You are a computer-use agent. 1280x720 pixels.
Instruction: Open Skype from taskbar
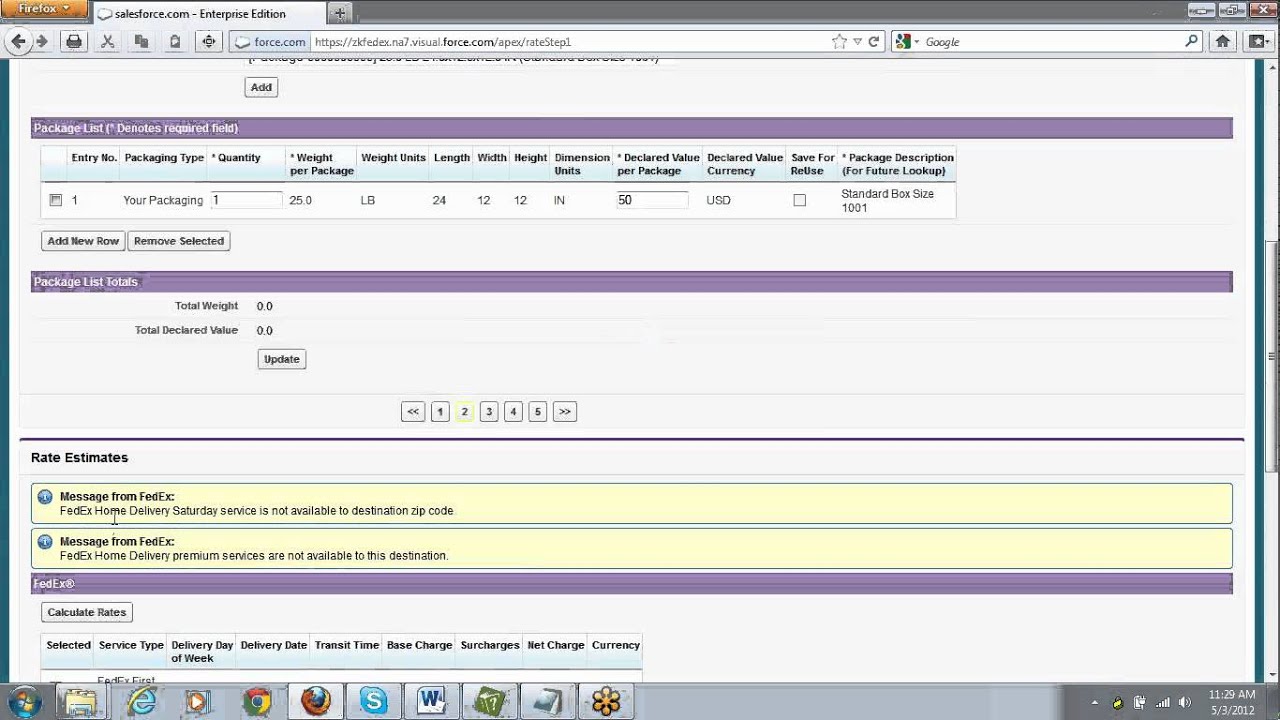374,702
